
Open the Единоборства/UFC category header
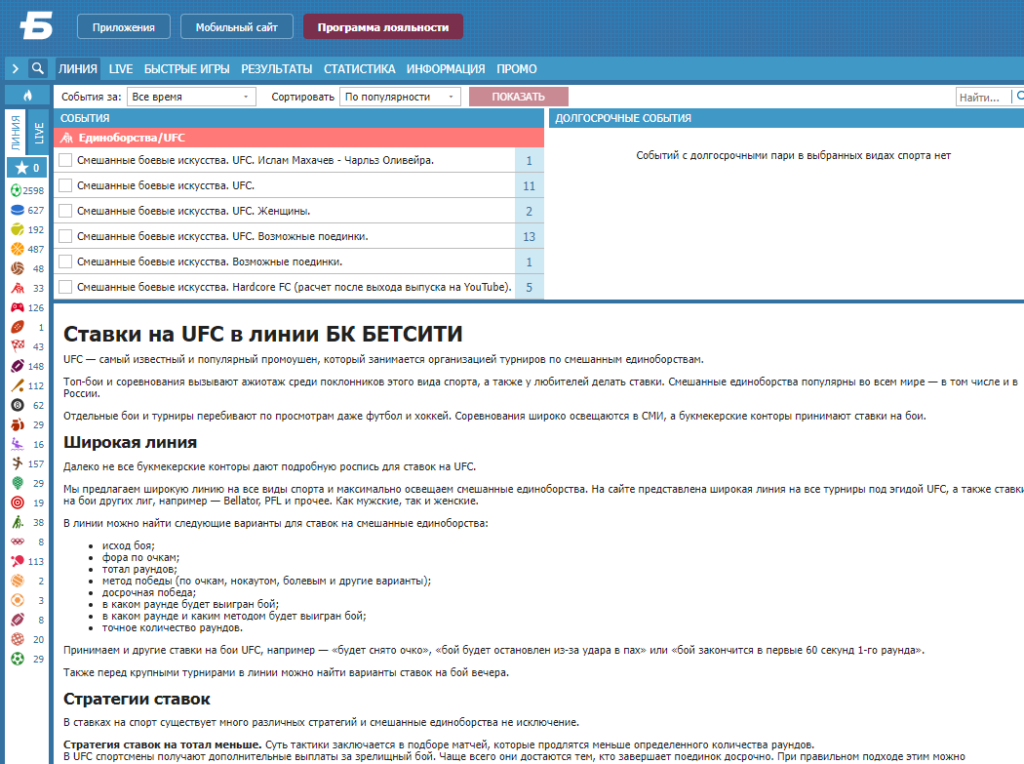(299, 138)
